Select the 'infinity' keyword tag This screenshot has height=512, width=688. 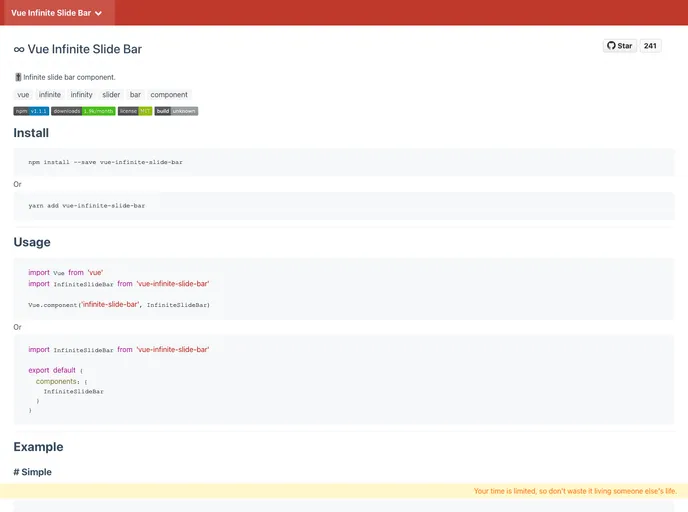point(82,95)
